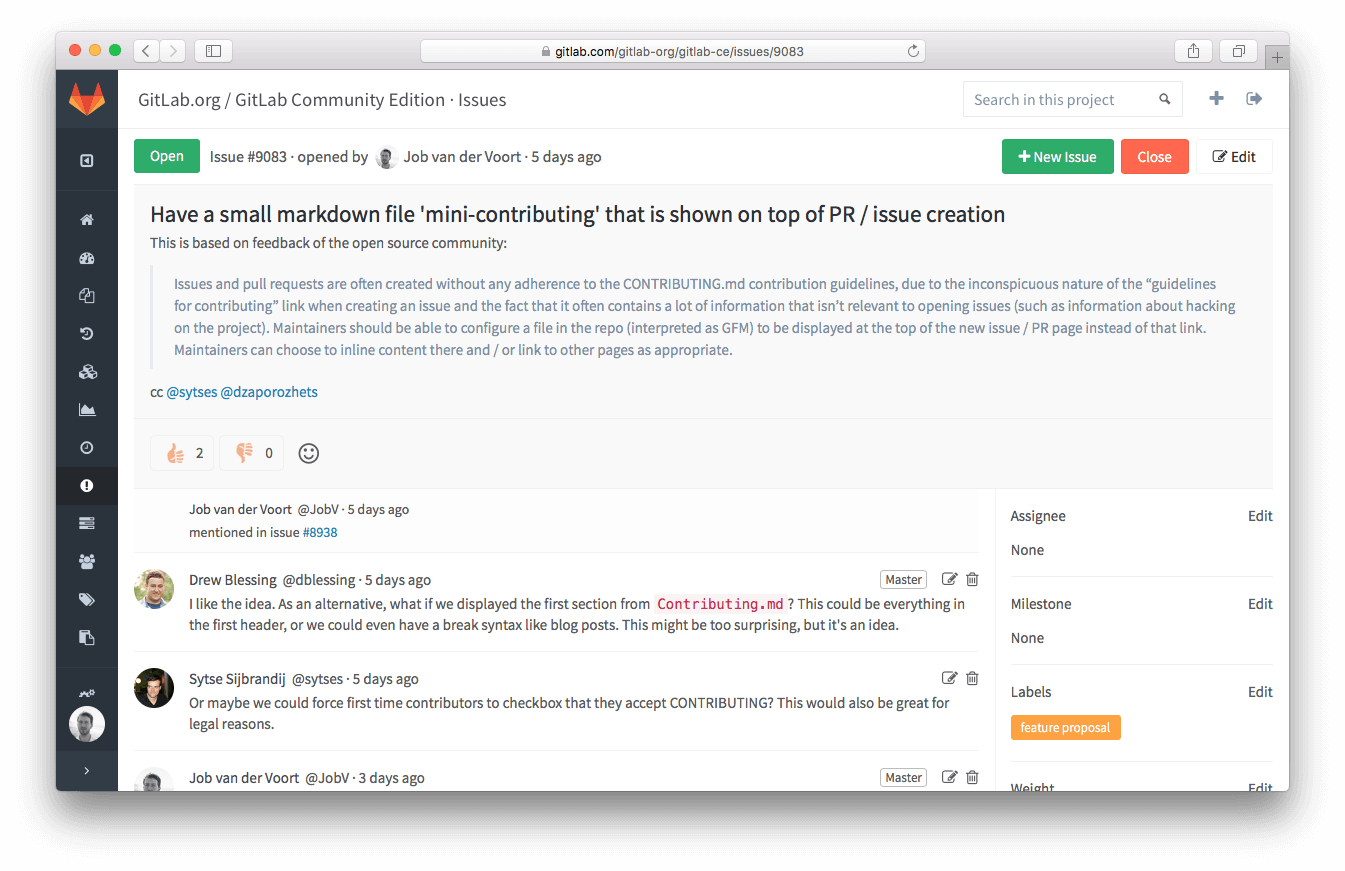
Task: Open project Graphs via the chart icon
Action: [x=87, y=409]
